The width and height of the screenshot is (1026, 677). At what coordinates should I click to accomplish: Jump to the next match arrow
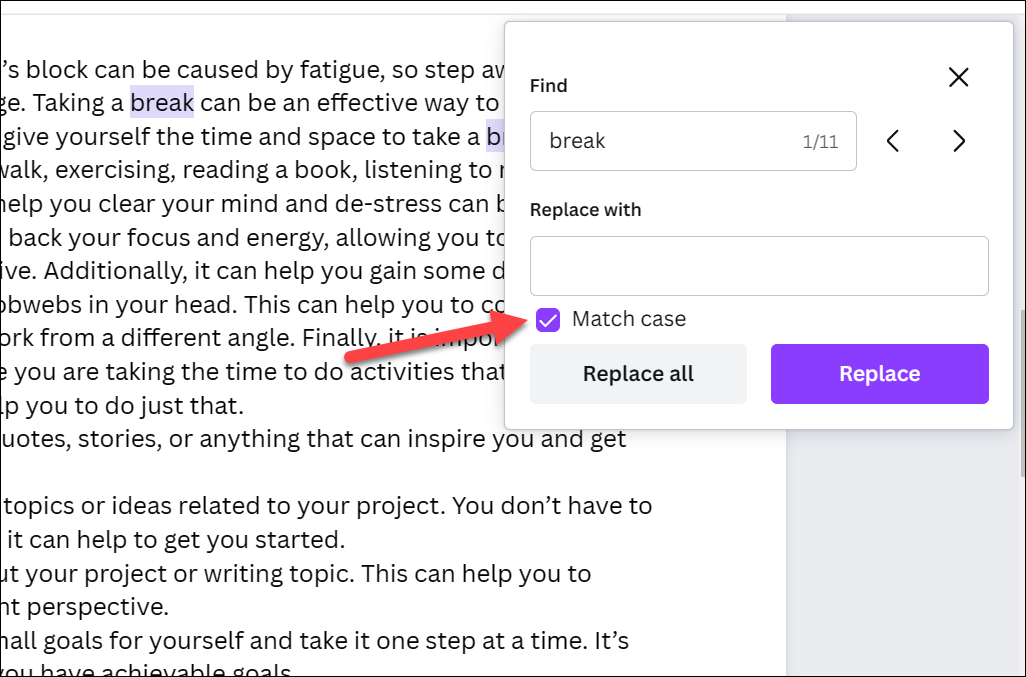959,141
